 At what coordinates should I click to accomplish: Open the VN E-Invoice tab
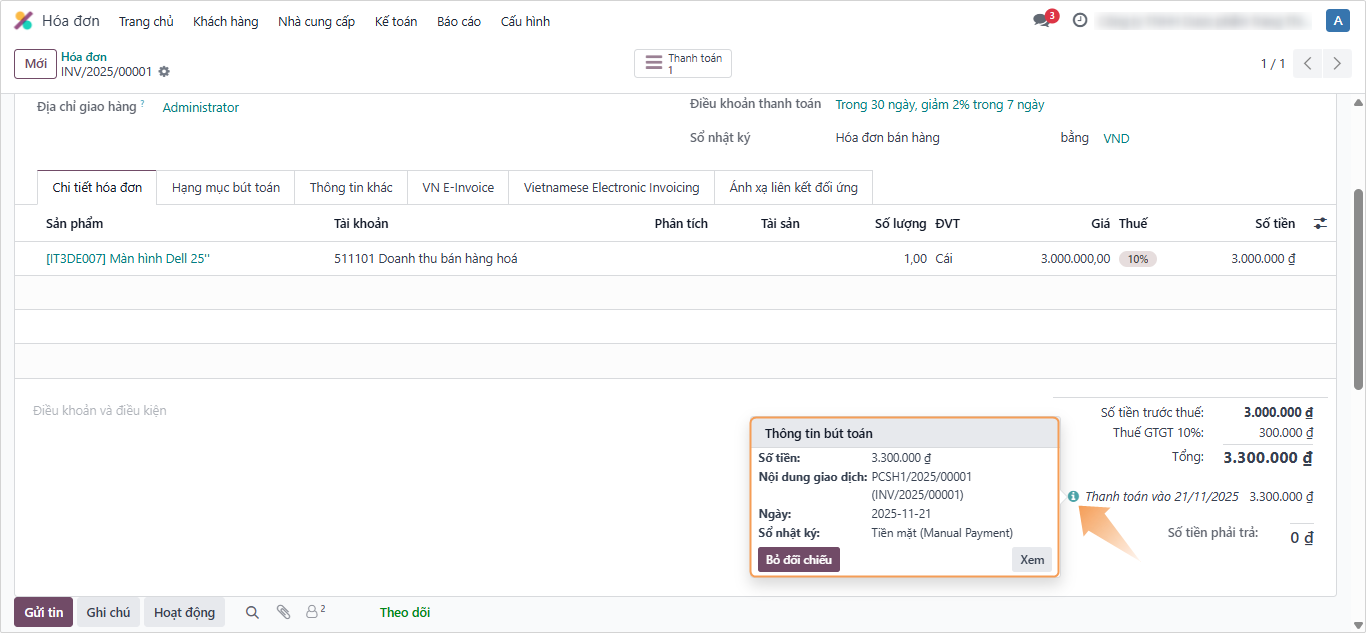click(x=458, y=188)
